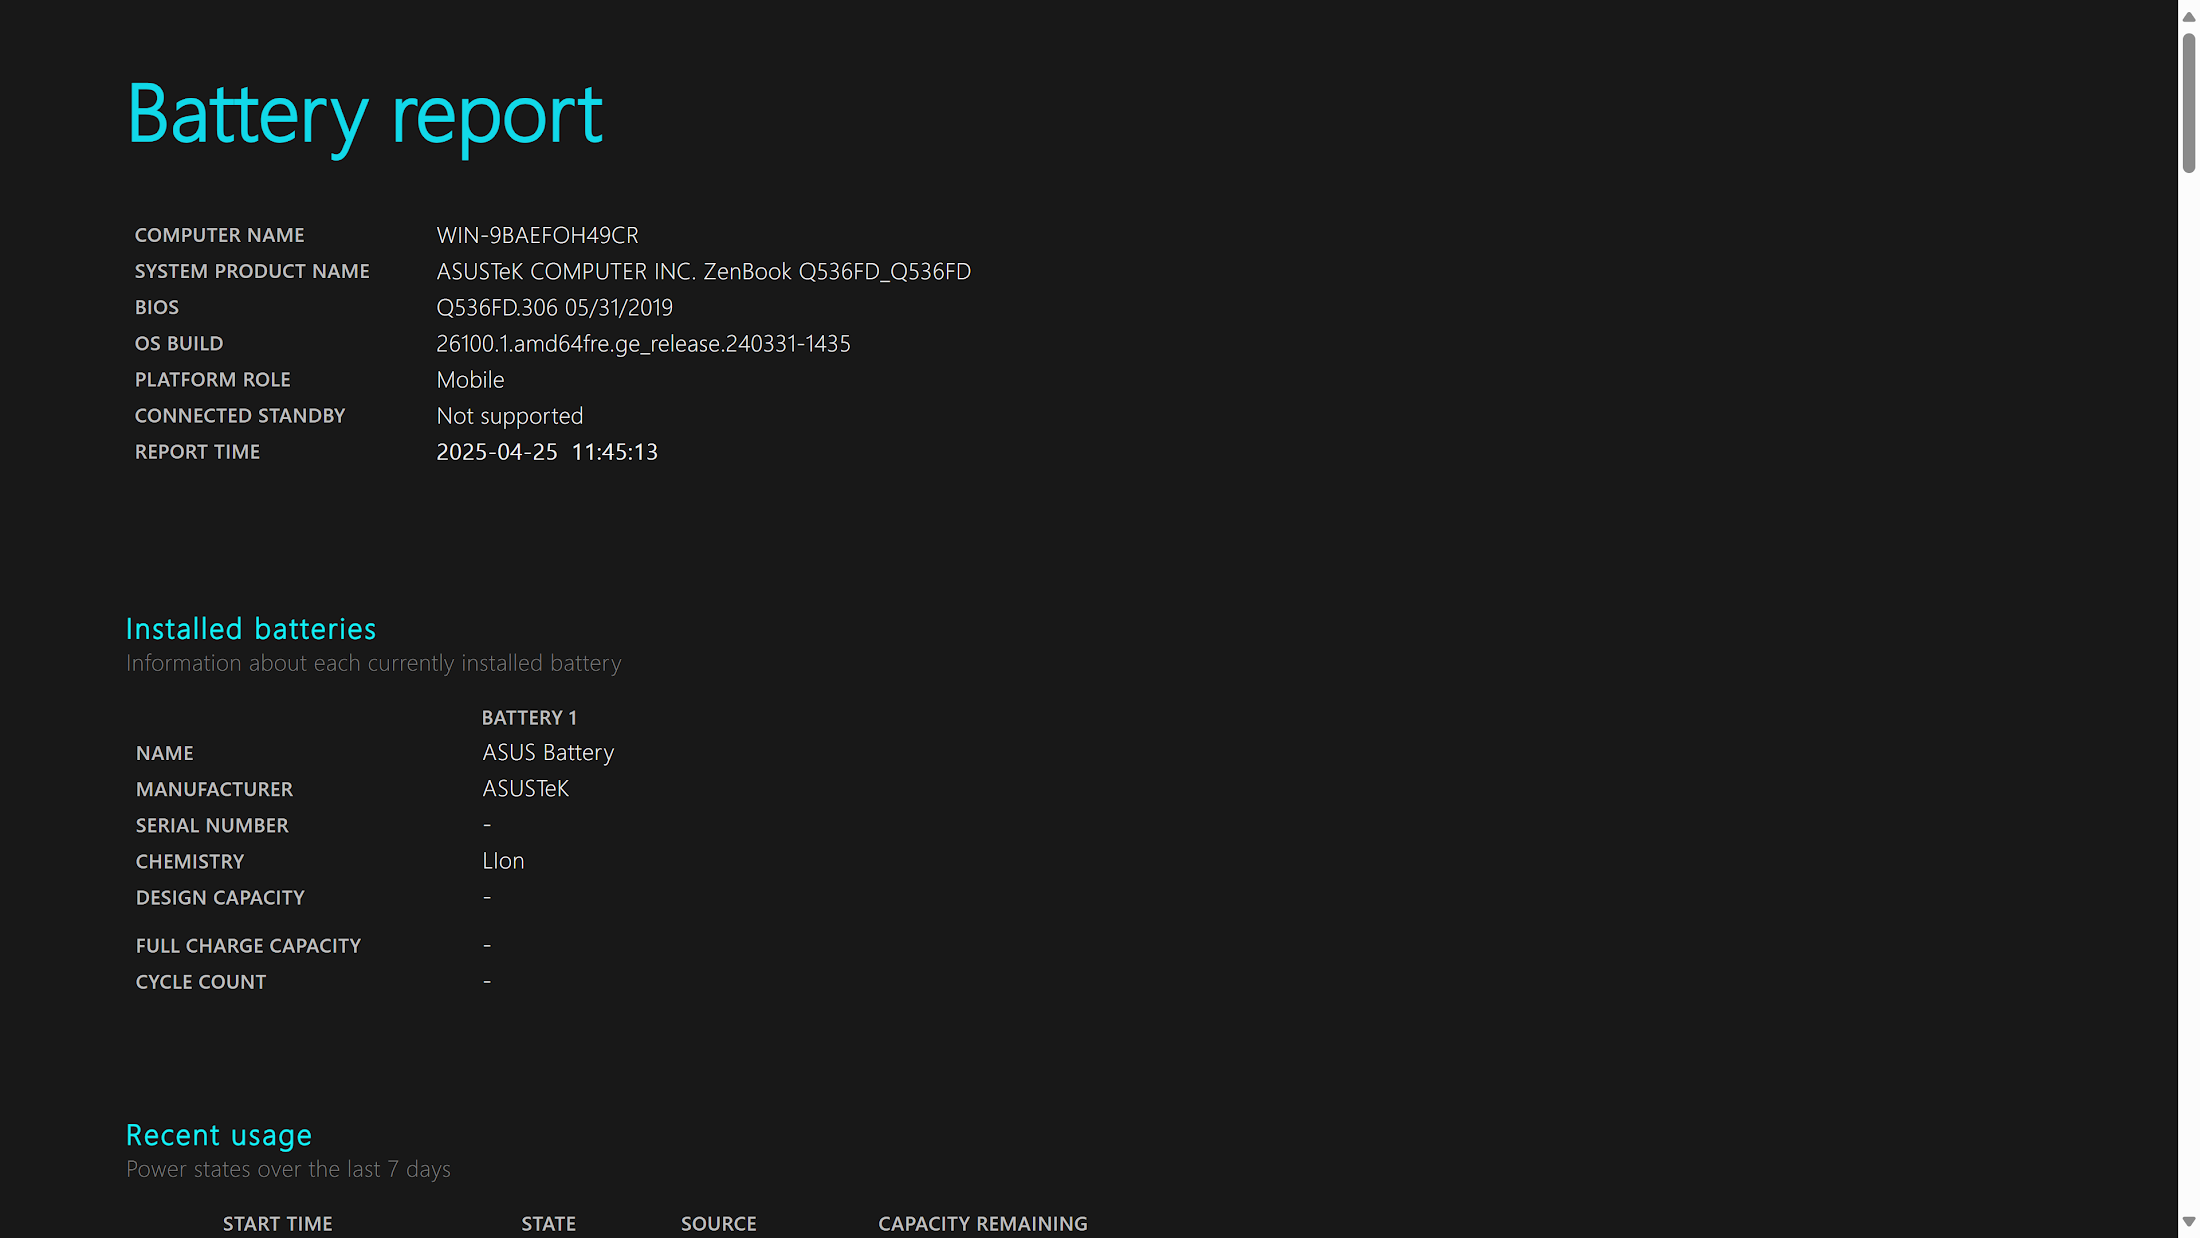Click the BIOS label
This screenshot has height=1238, width=2200.
pos(157,307)
